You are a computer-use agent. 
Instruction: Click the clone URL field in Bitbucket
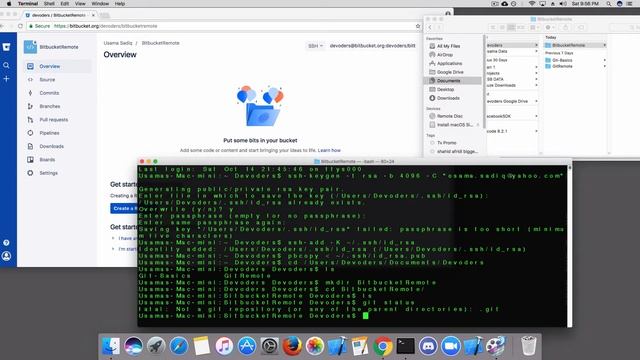pos(372,46)
